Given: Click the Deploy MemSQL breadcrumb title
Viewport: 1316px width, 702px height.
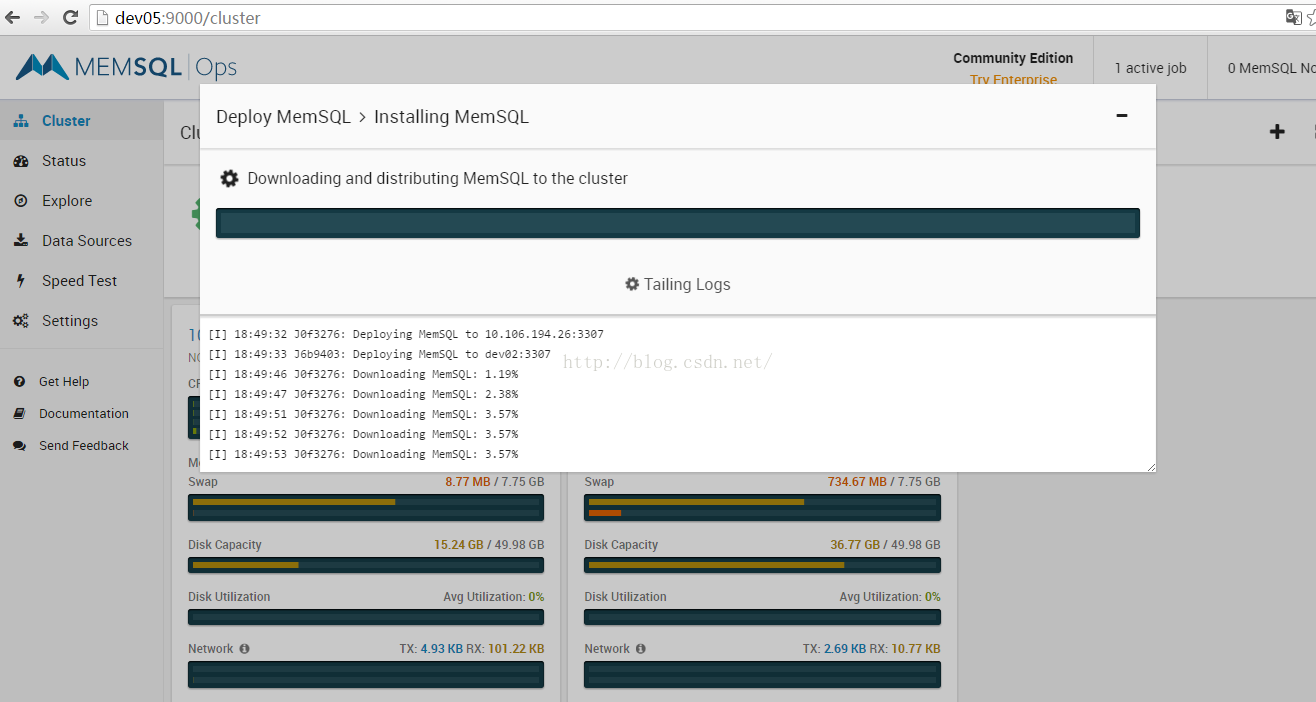Looking at the screenshot, I should (283, 117).
